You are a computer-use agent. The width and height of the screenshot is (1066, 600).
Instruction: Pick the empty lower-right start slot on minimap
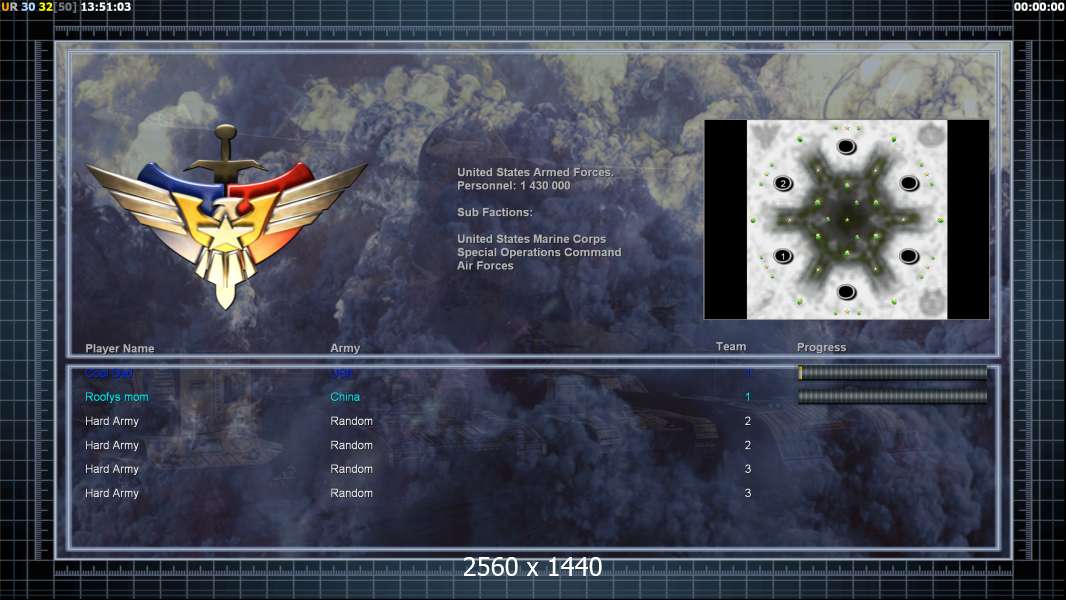click(x=910, y=256)
